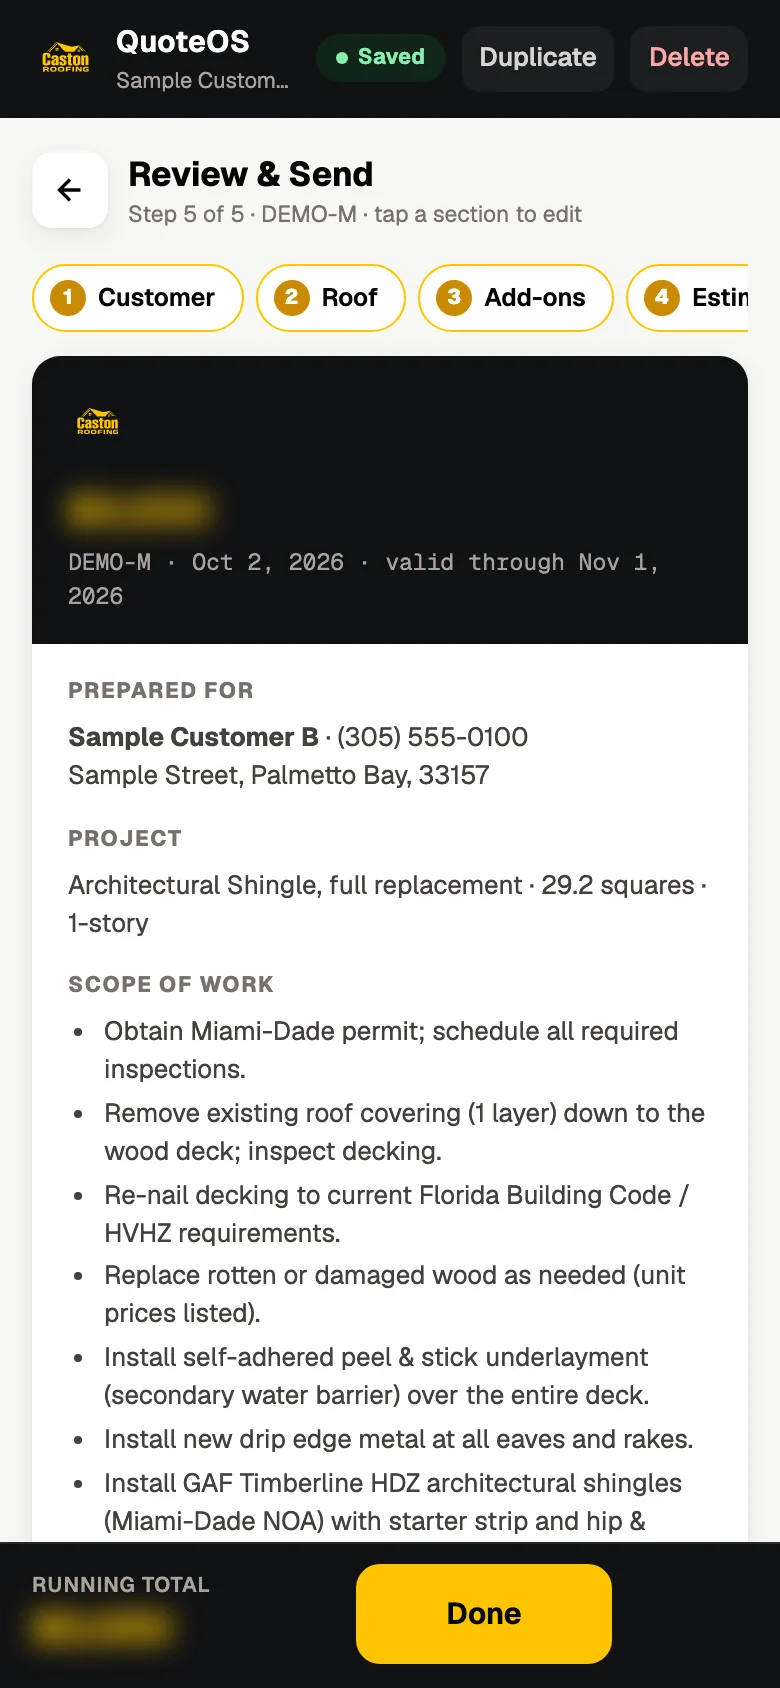
Task: Open the Customer step tab
Action: coord(138,297)
